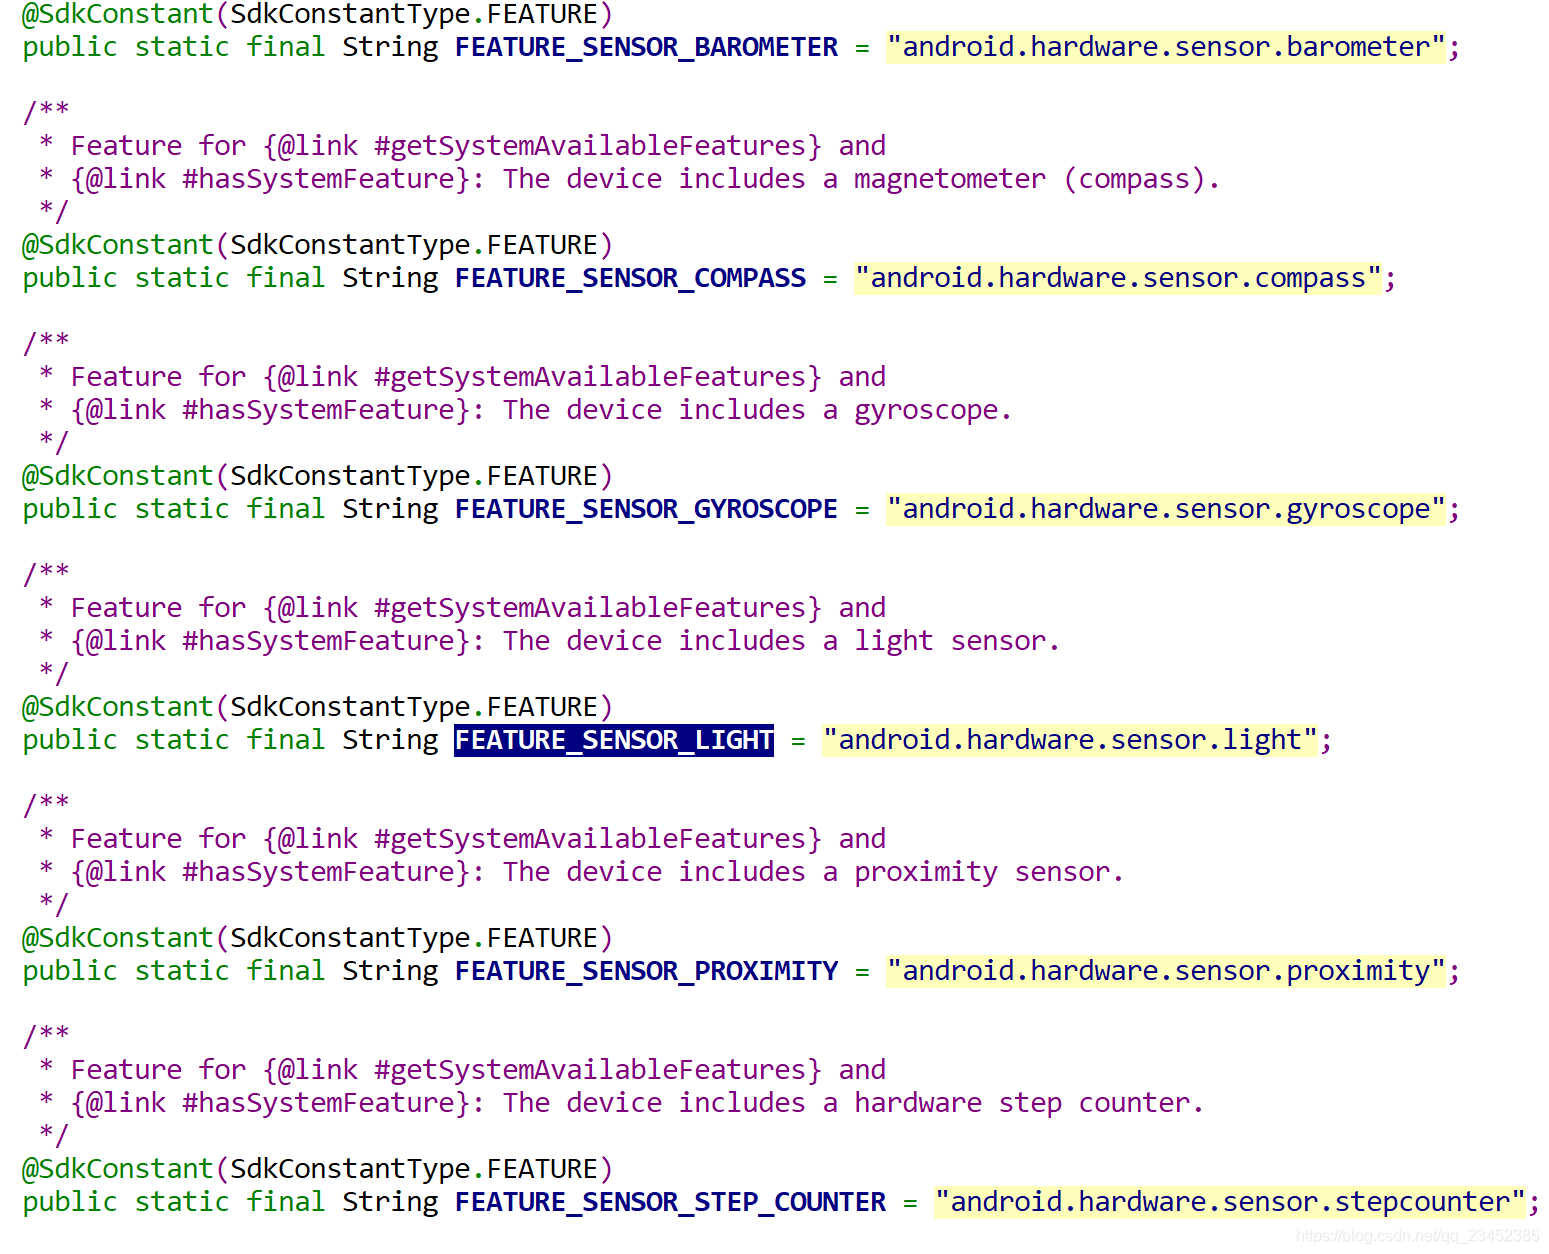This screenshot has height=1254, width=1549.
Task: Click the "final" keyword on the proximity line
Action: point(286,971)
